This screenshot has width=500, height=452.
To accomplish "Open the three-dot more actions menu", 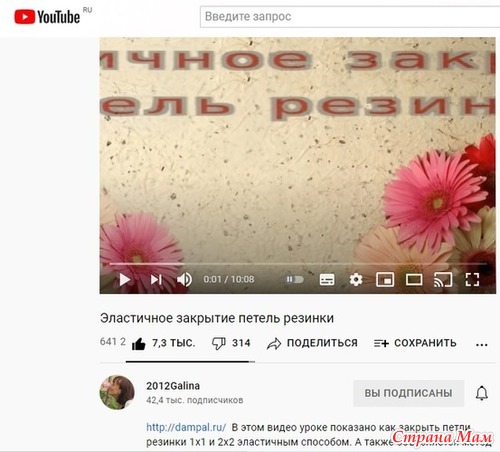I will (x=482, y=345).
